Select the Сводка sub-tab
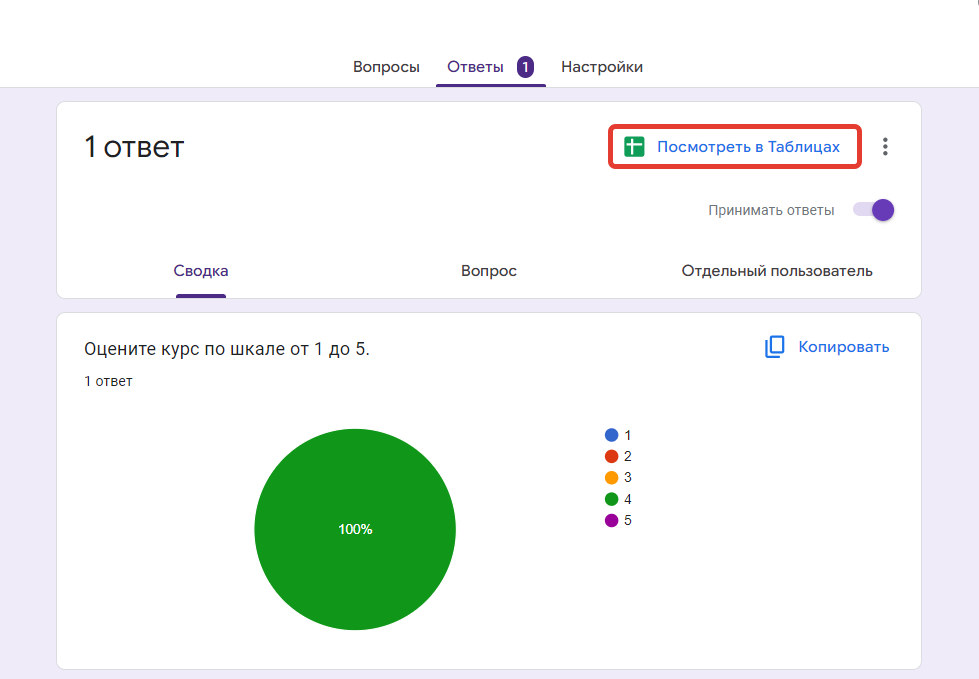Image resolution: width=979 pixels, height=679 pixels. pyautogui.click(x=200, y=271)
